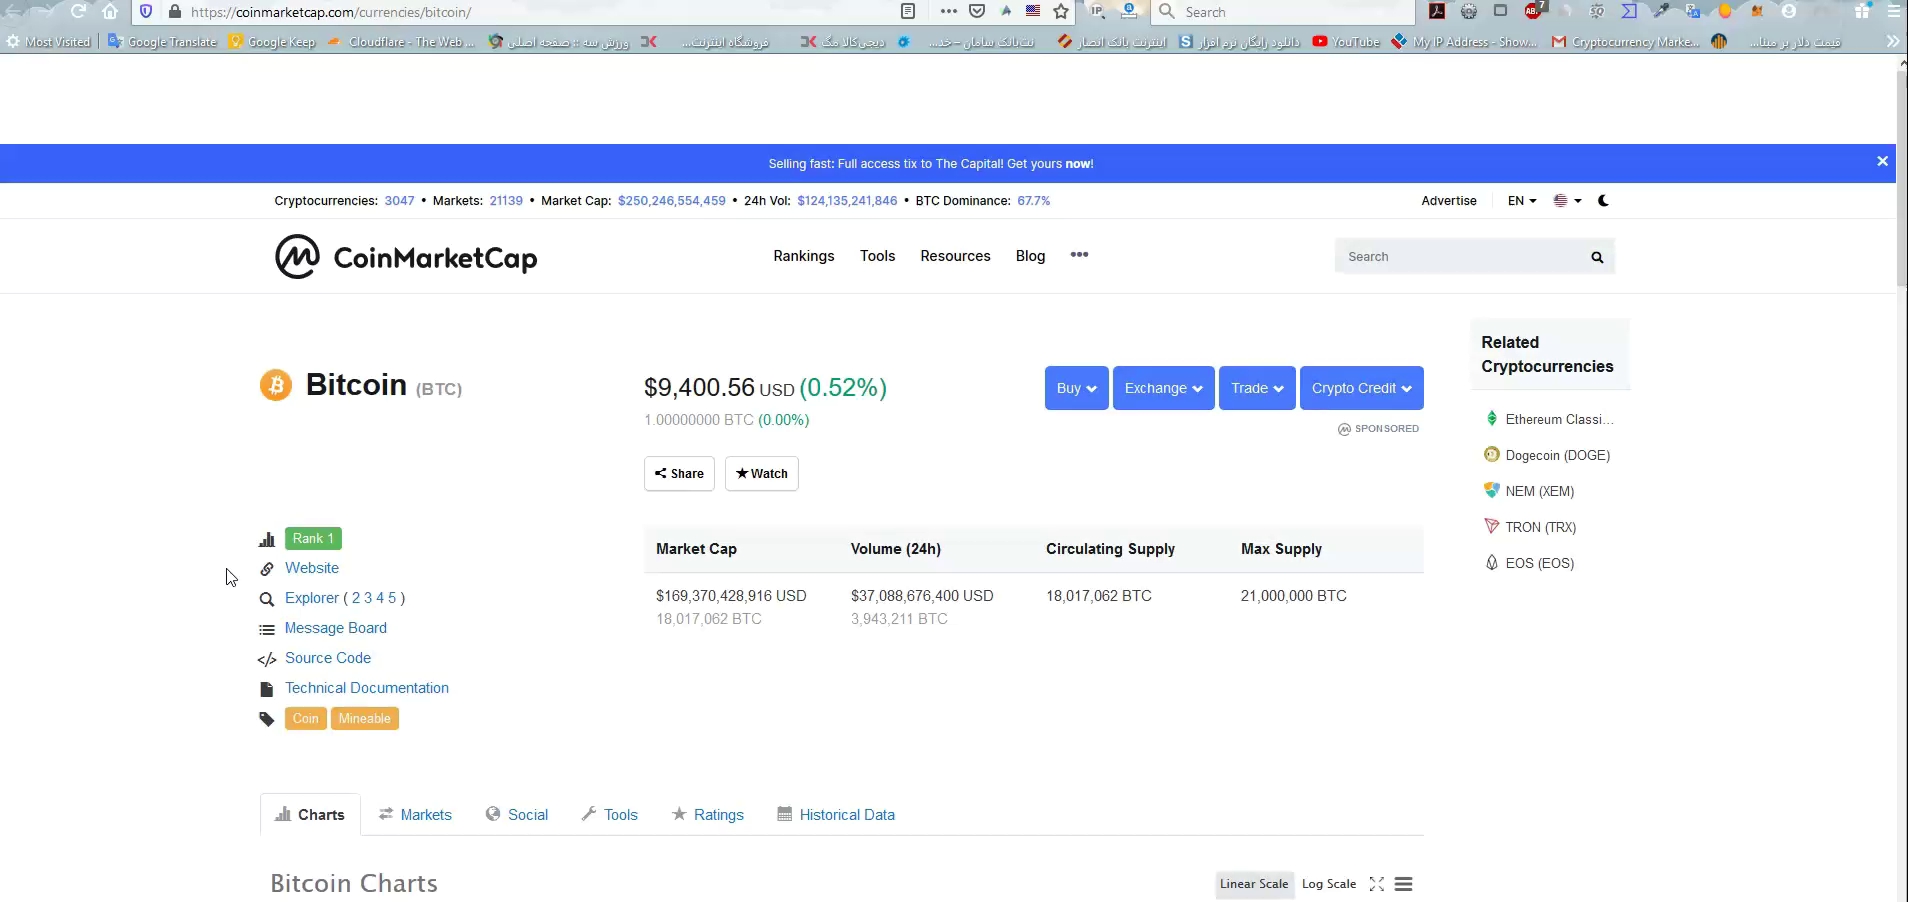The height and width of the screenshot is (902, 1908).
Task: Select Linear Scale chart option
Action: click(1254, 884)
